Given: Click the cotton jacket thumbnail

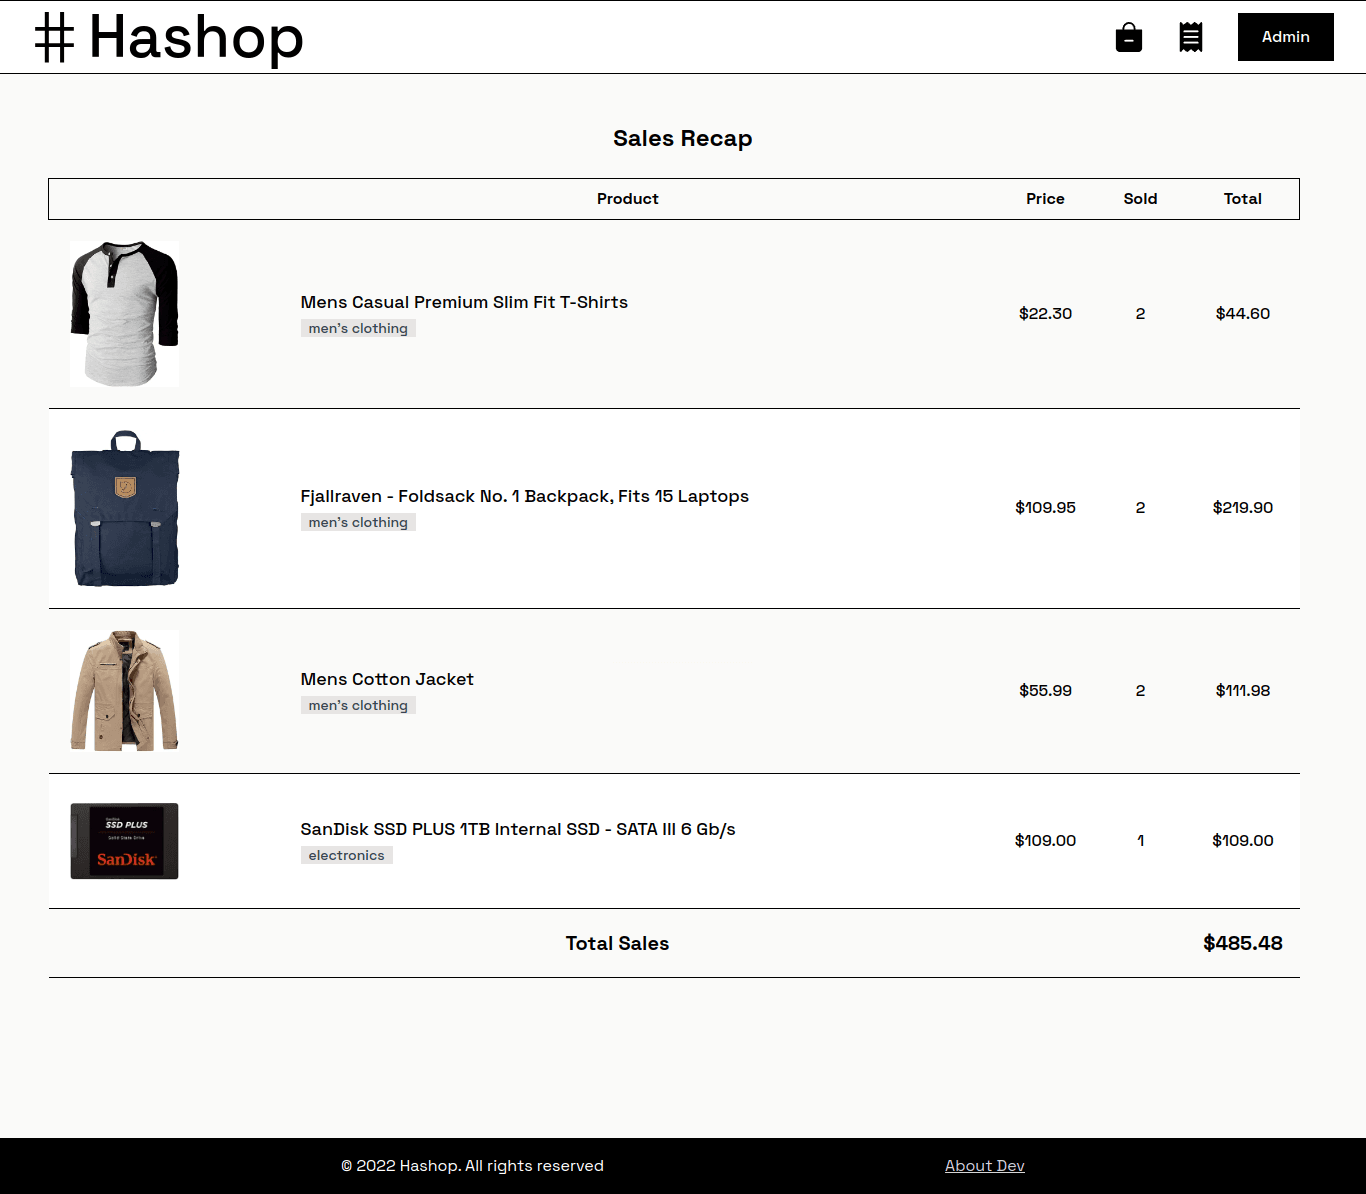Looking at the screenshot, I should click(123, 690).
